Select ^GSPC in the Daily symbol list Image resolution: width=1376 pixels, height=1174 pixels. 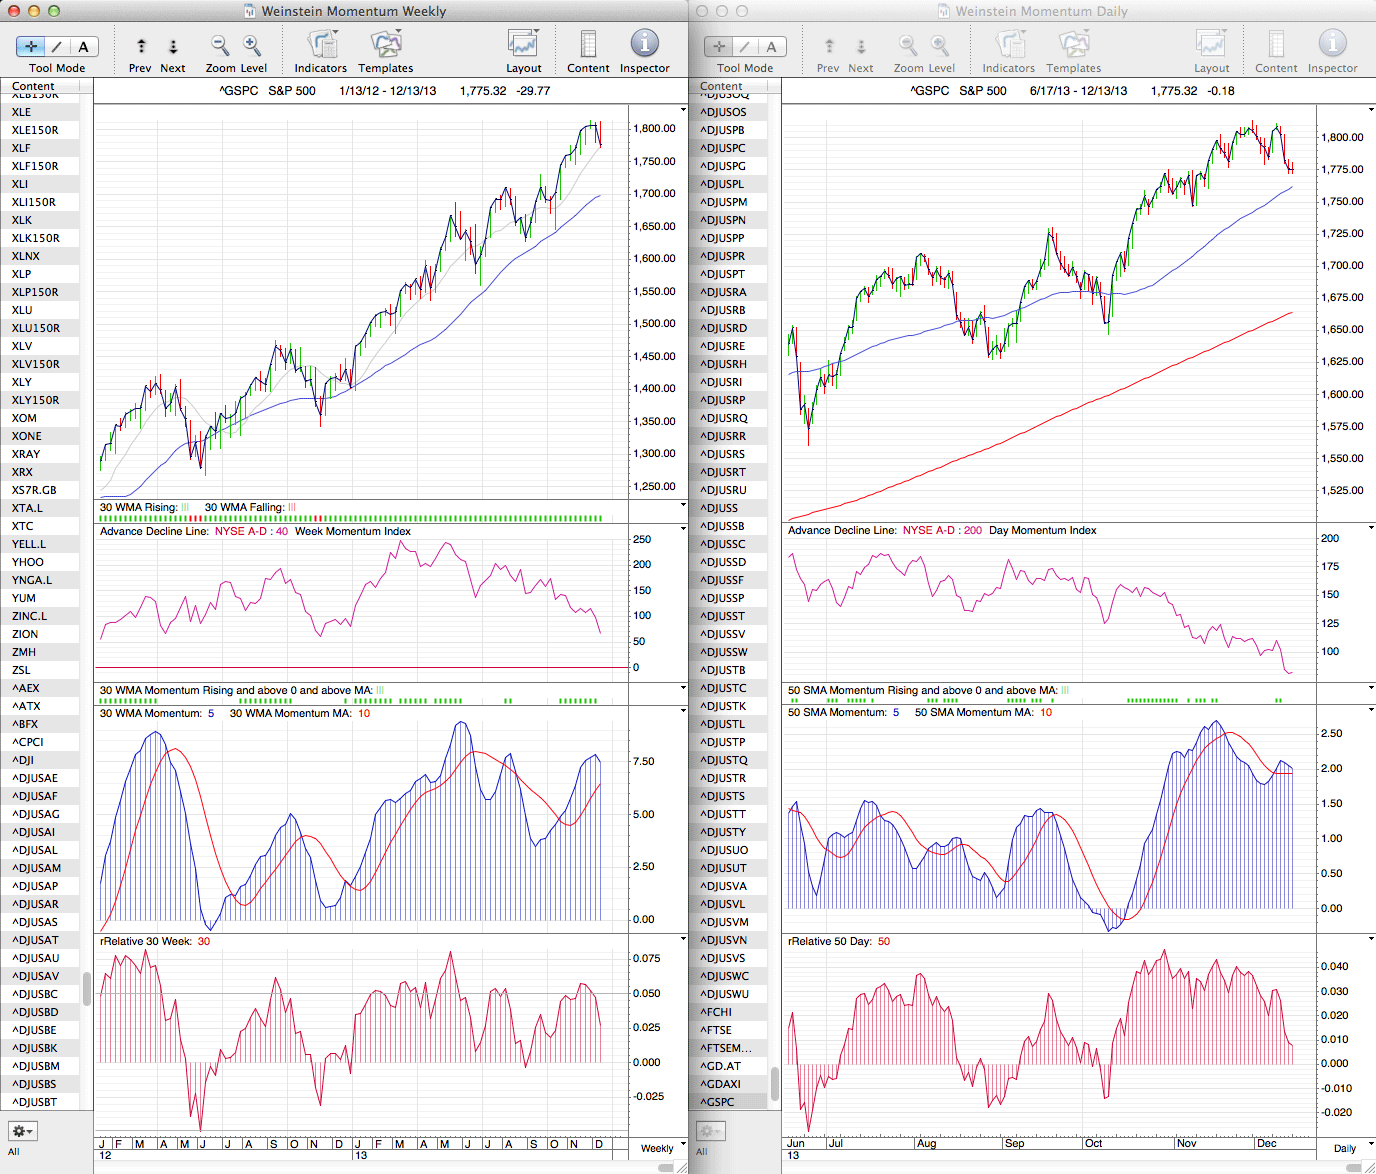pyautogui.click(x=728, y=1102)
